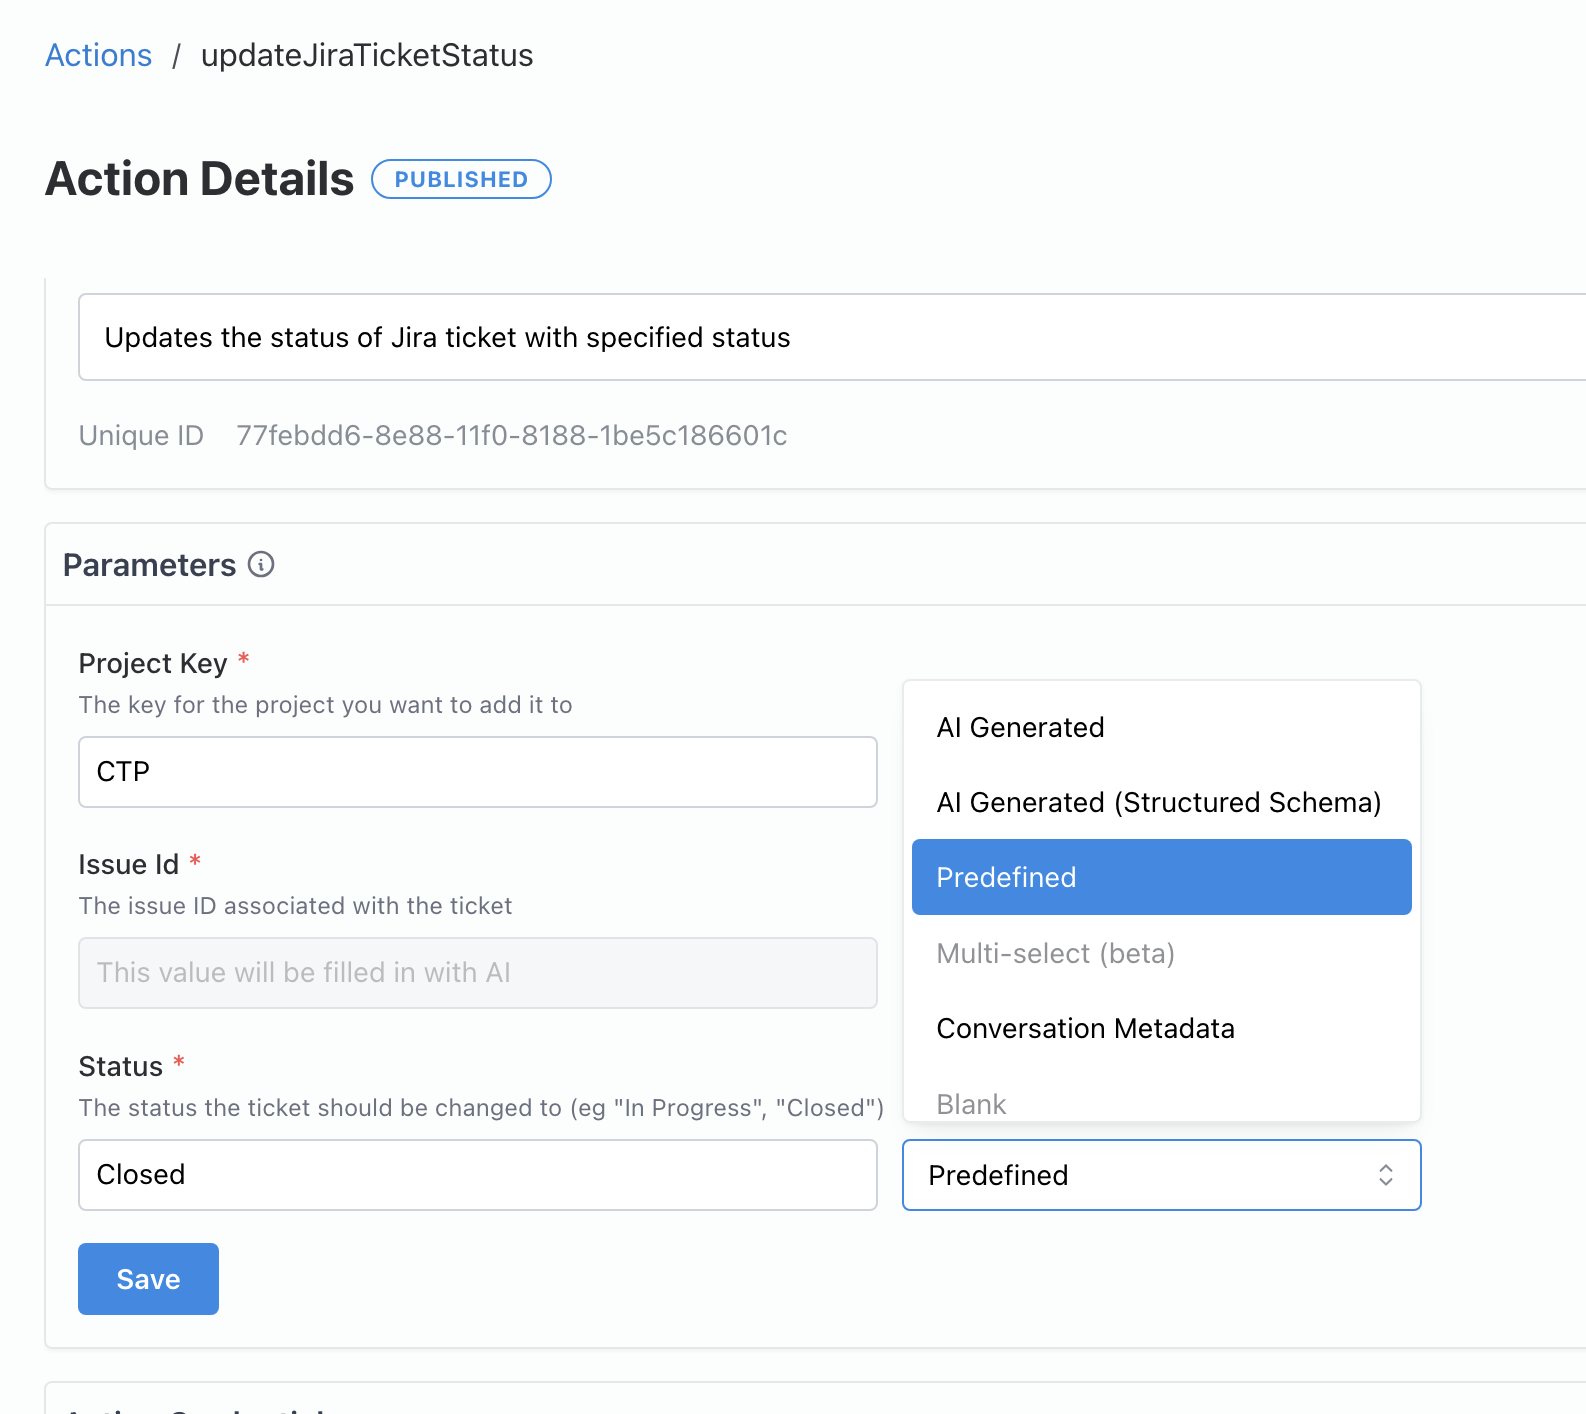Click the PUBLISHED status badge
This screenshot has height=1414, width=1586.
461,179
